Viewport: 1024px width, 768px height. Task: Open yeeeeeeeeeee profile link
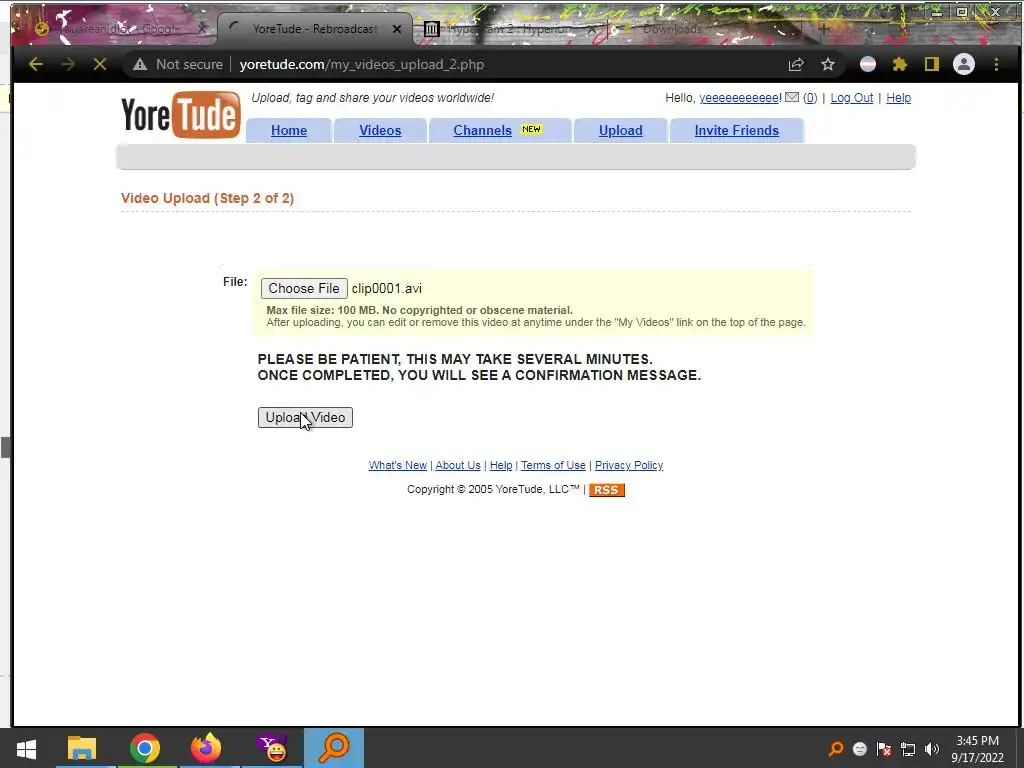point(739,98)
